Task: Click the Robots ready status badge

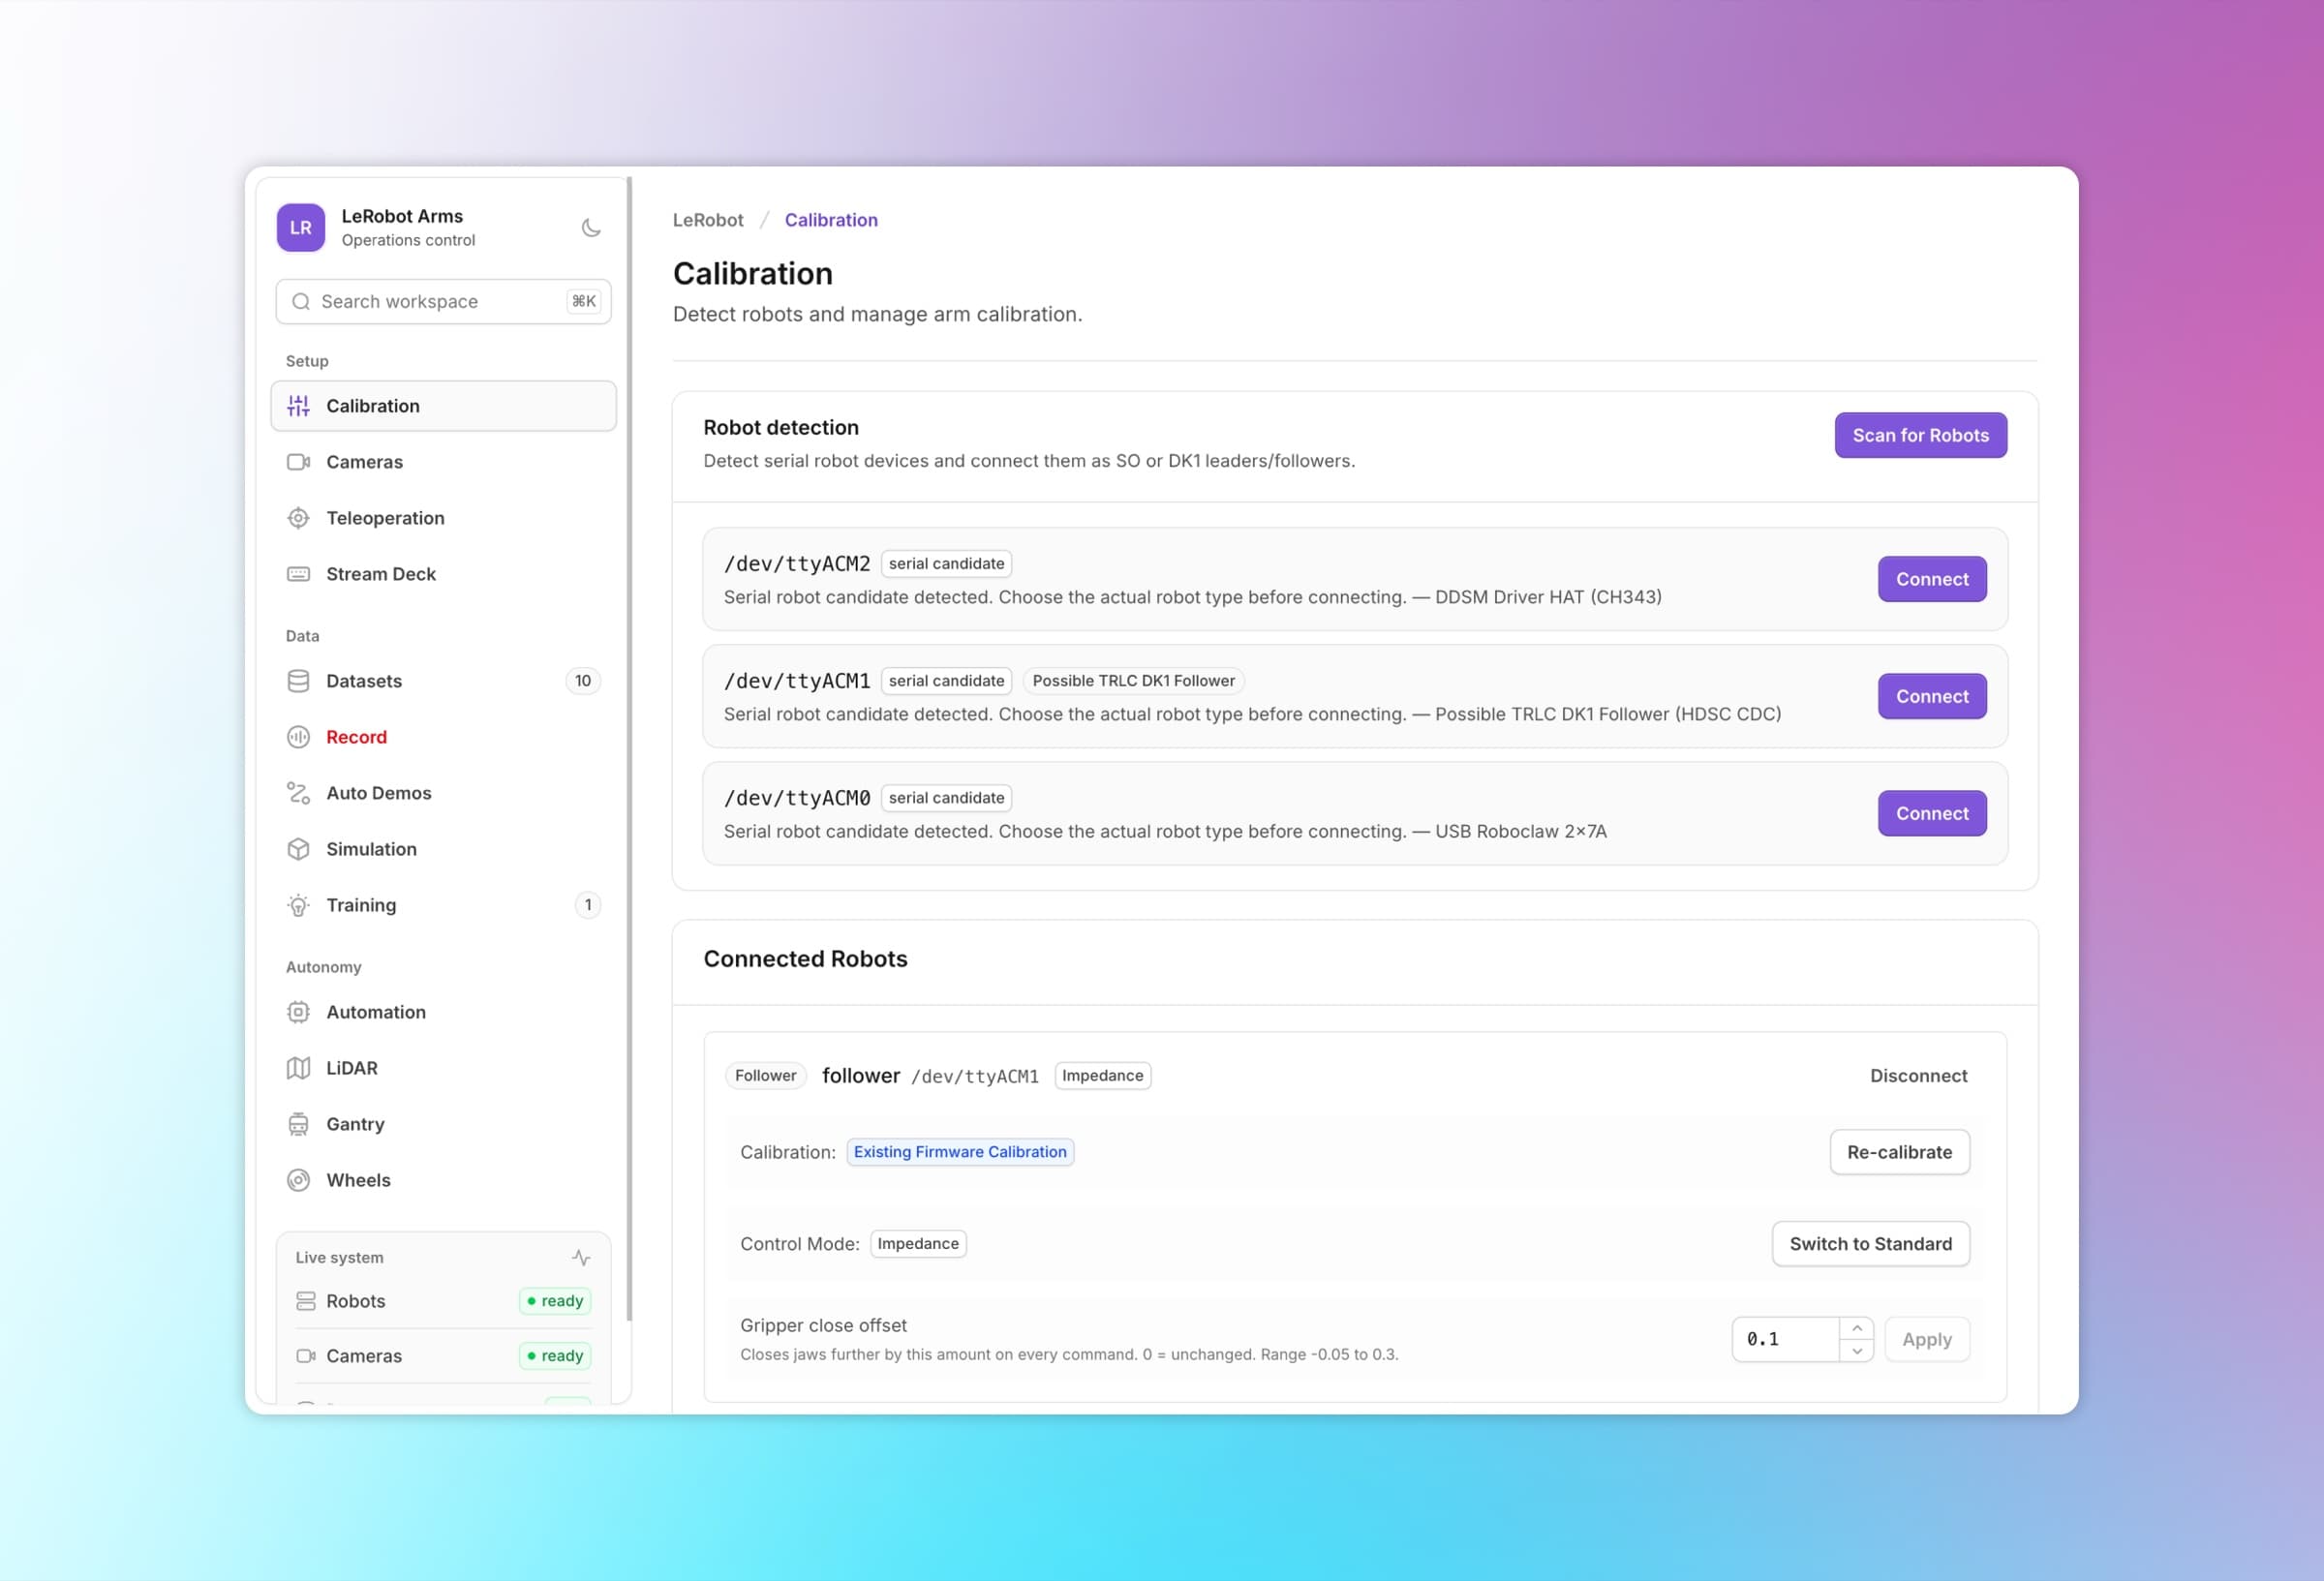Action: 555,1301
